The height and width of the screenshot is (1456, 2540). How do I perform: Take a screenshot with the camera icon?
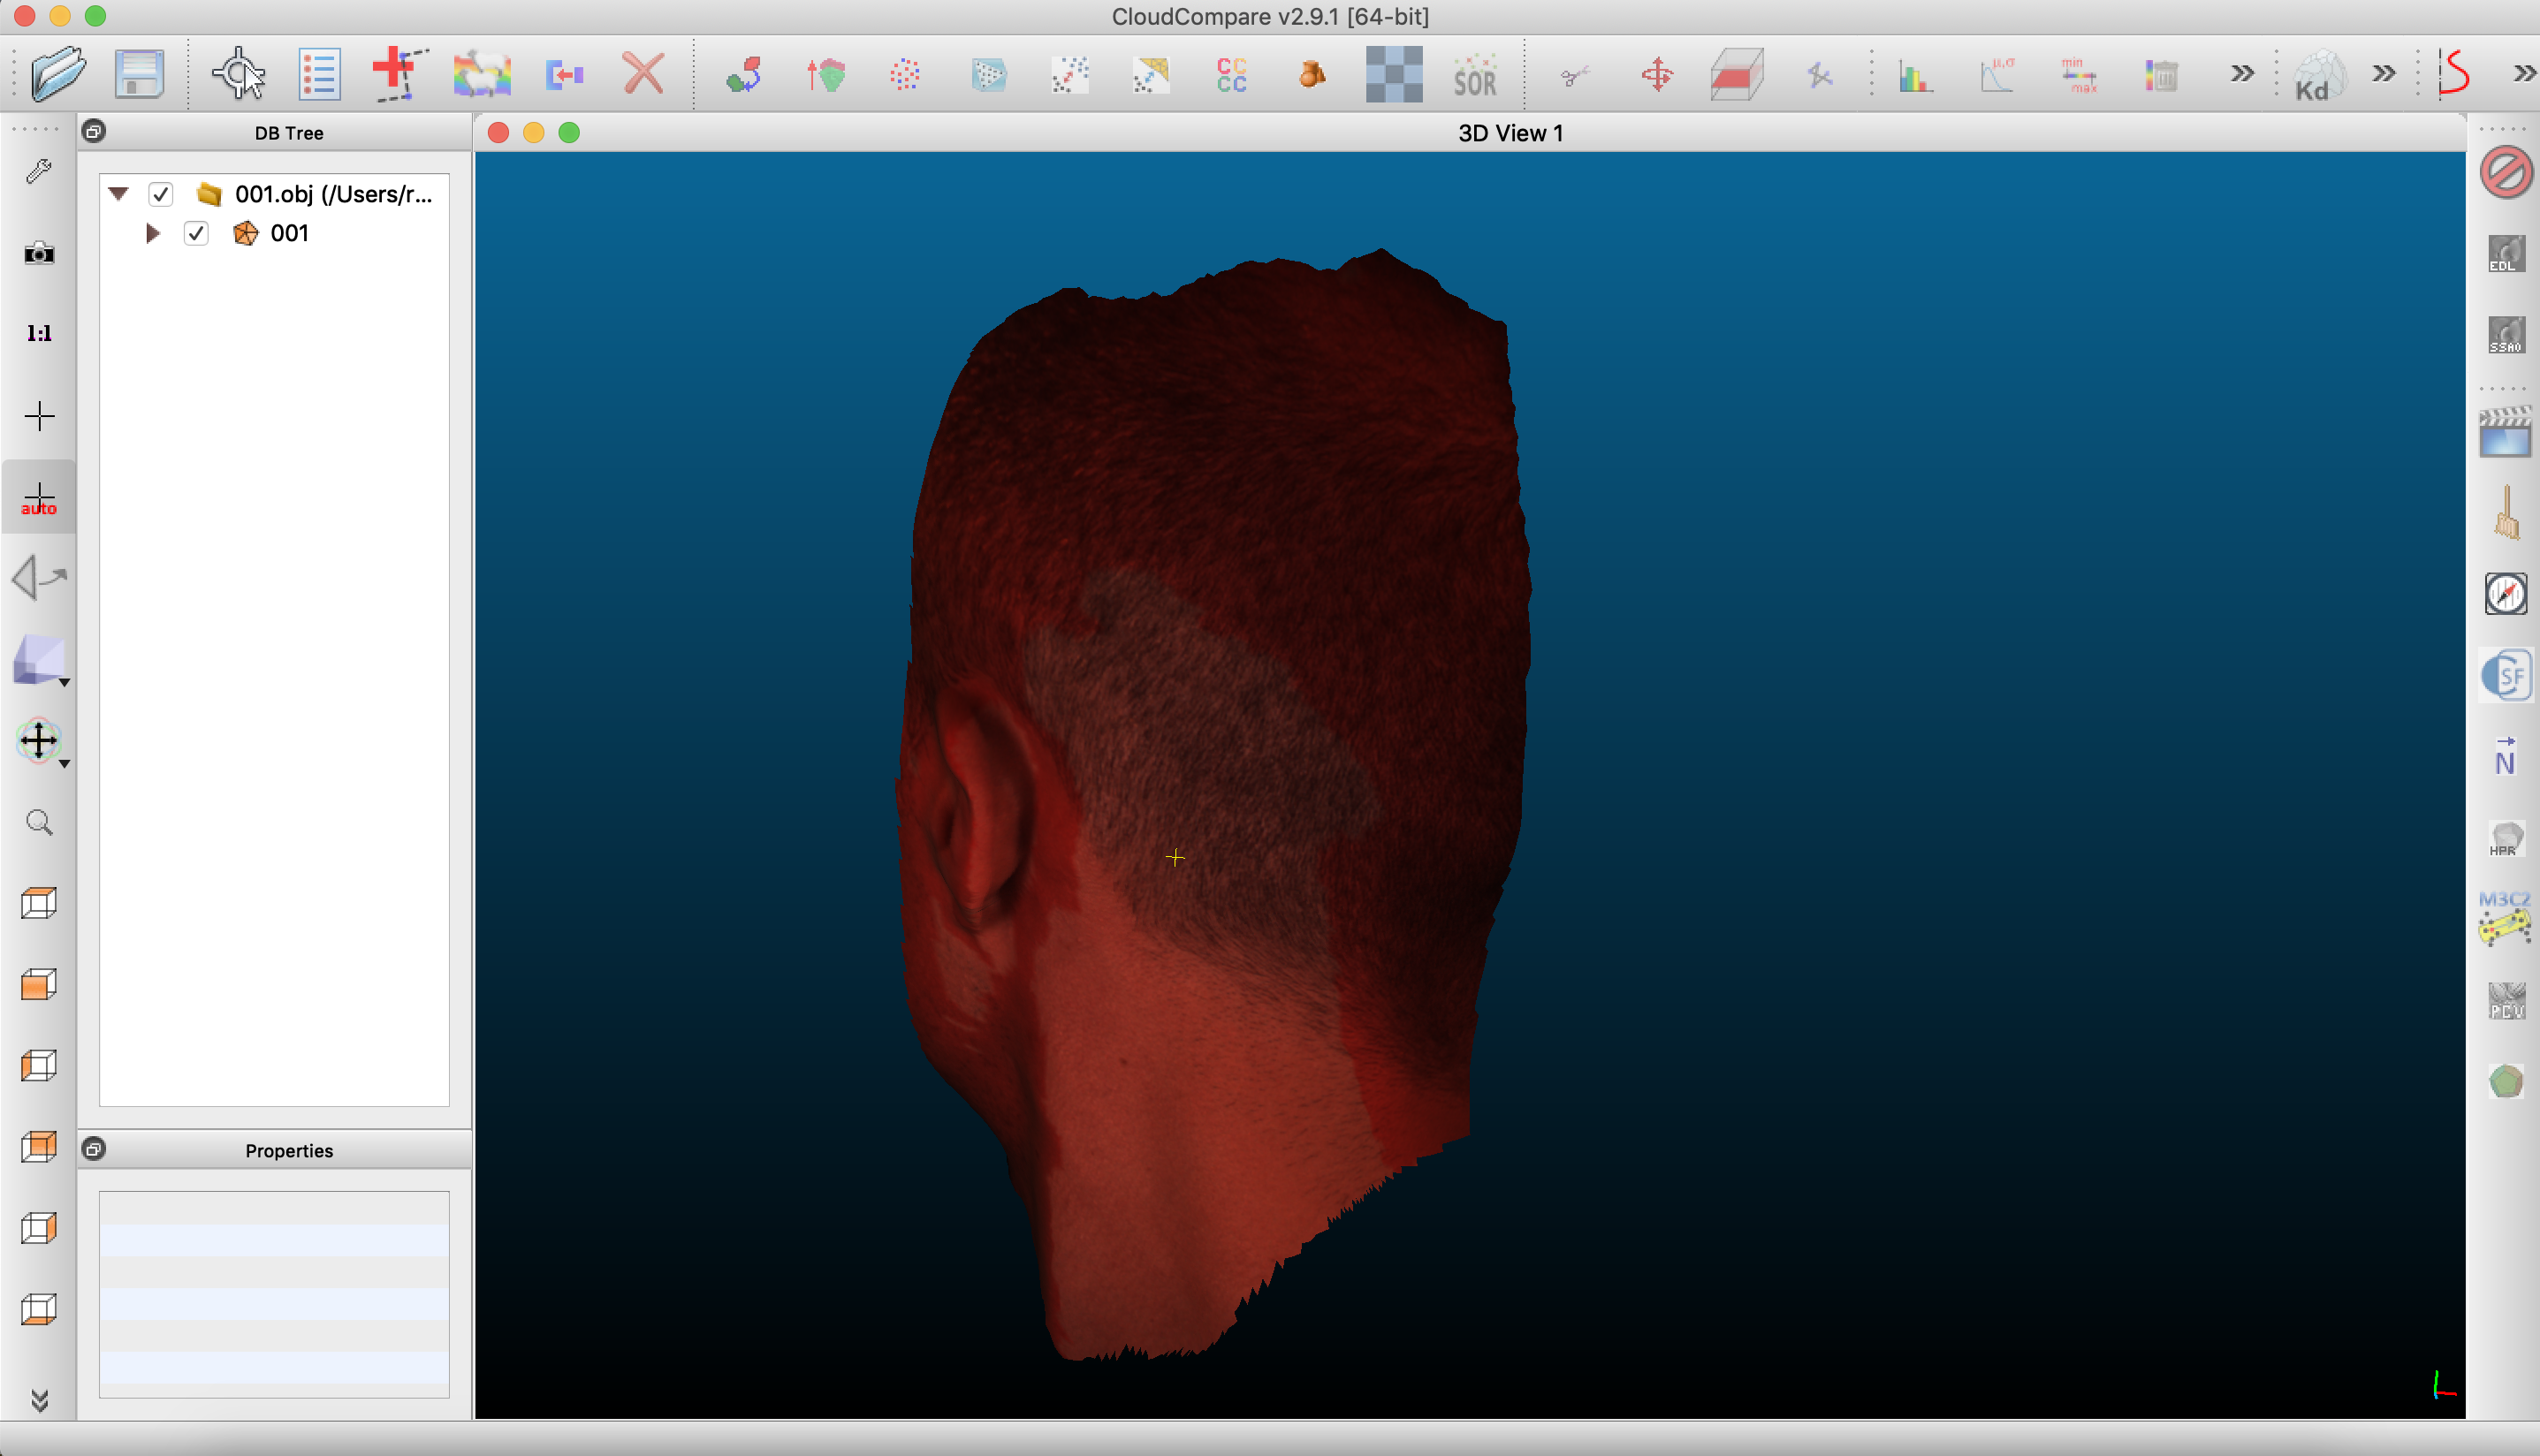[x=38, y=254]
